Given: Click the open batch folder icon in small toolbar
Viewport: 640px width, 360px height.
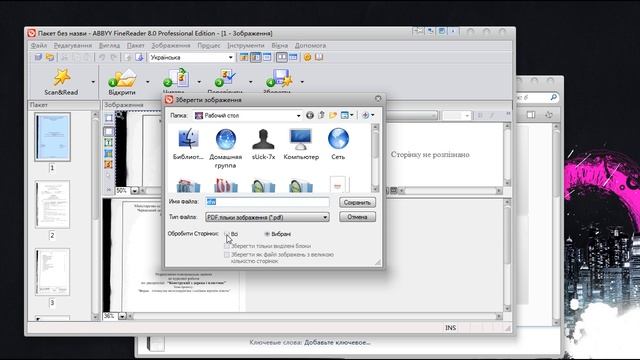Looking at the screenshot, I should (x=50, y=57).
